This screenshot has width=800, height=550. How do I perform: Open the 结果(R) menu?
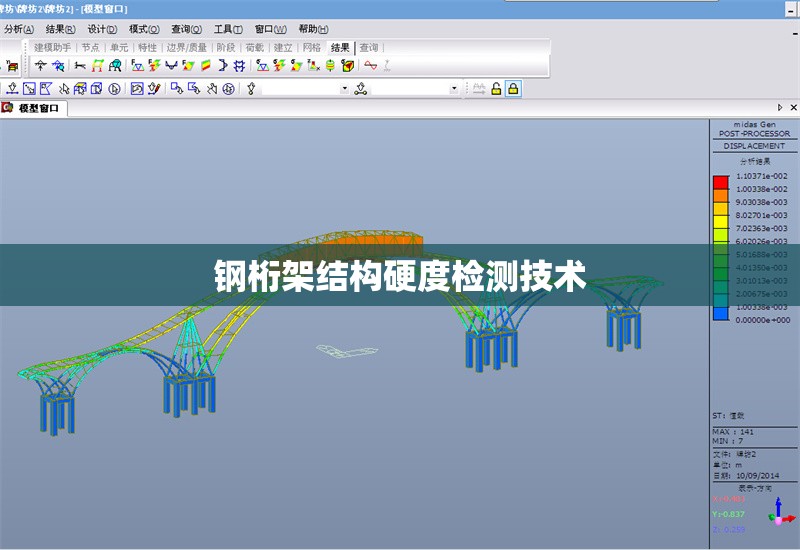tap(61, 29)
